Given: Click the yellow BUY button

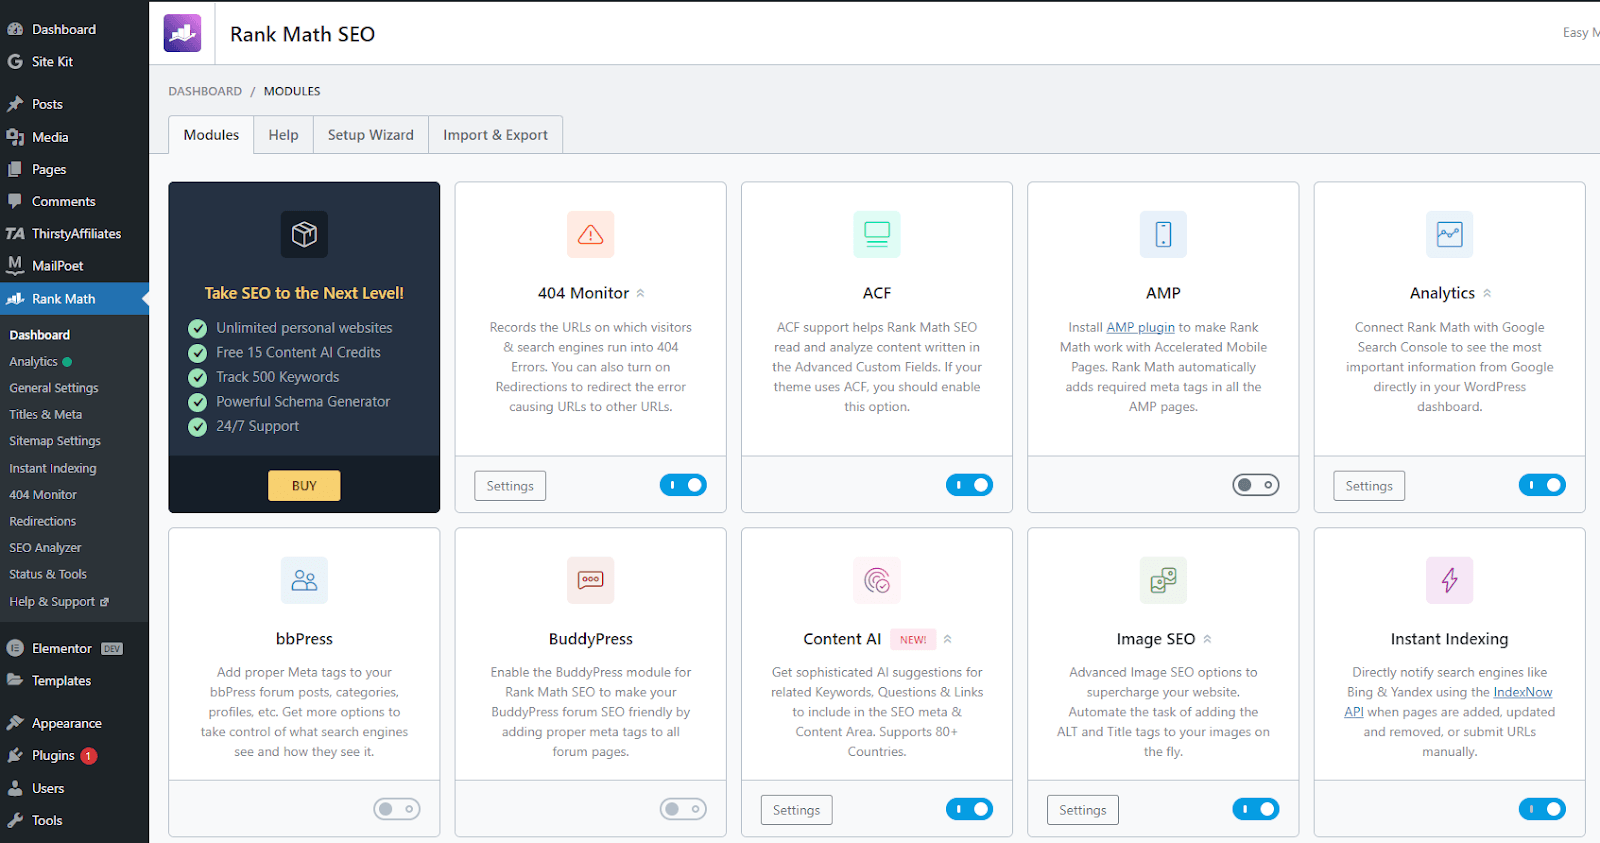Looking at the screenshot, I should pos(304,486).
